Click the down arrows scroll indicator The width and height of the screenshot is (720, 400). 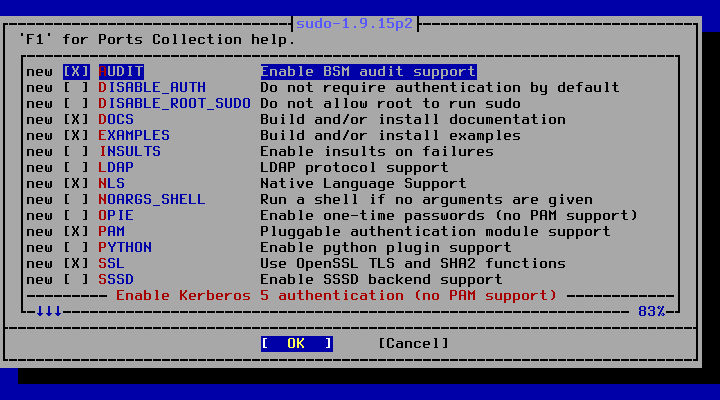[x=49, y=312]
